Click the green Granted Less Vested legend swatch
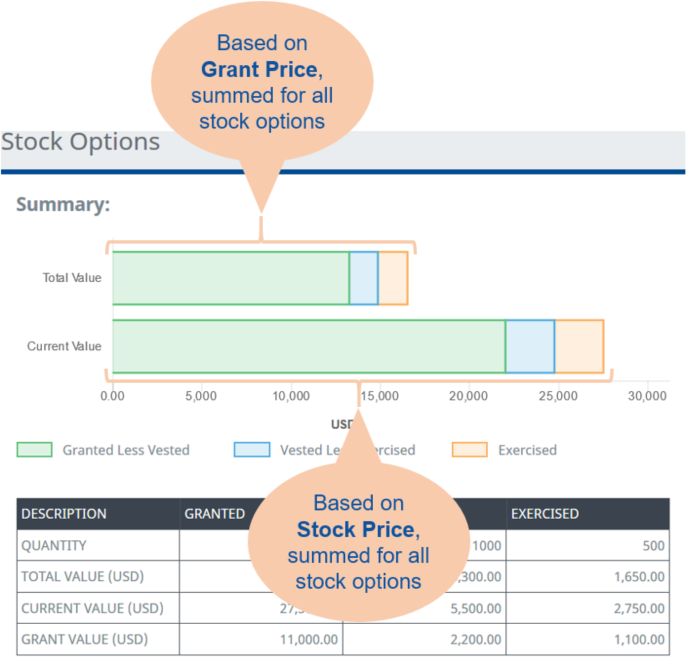 click(34, 450)
